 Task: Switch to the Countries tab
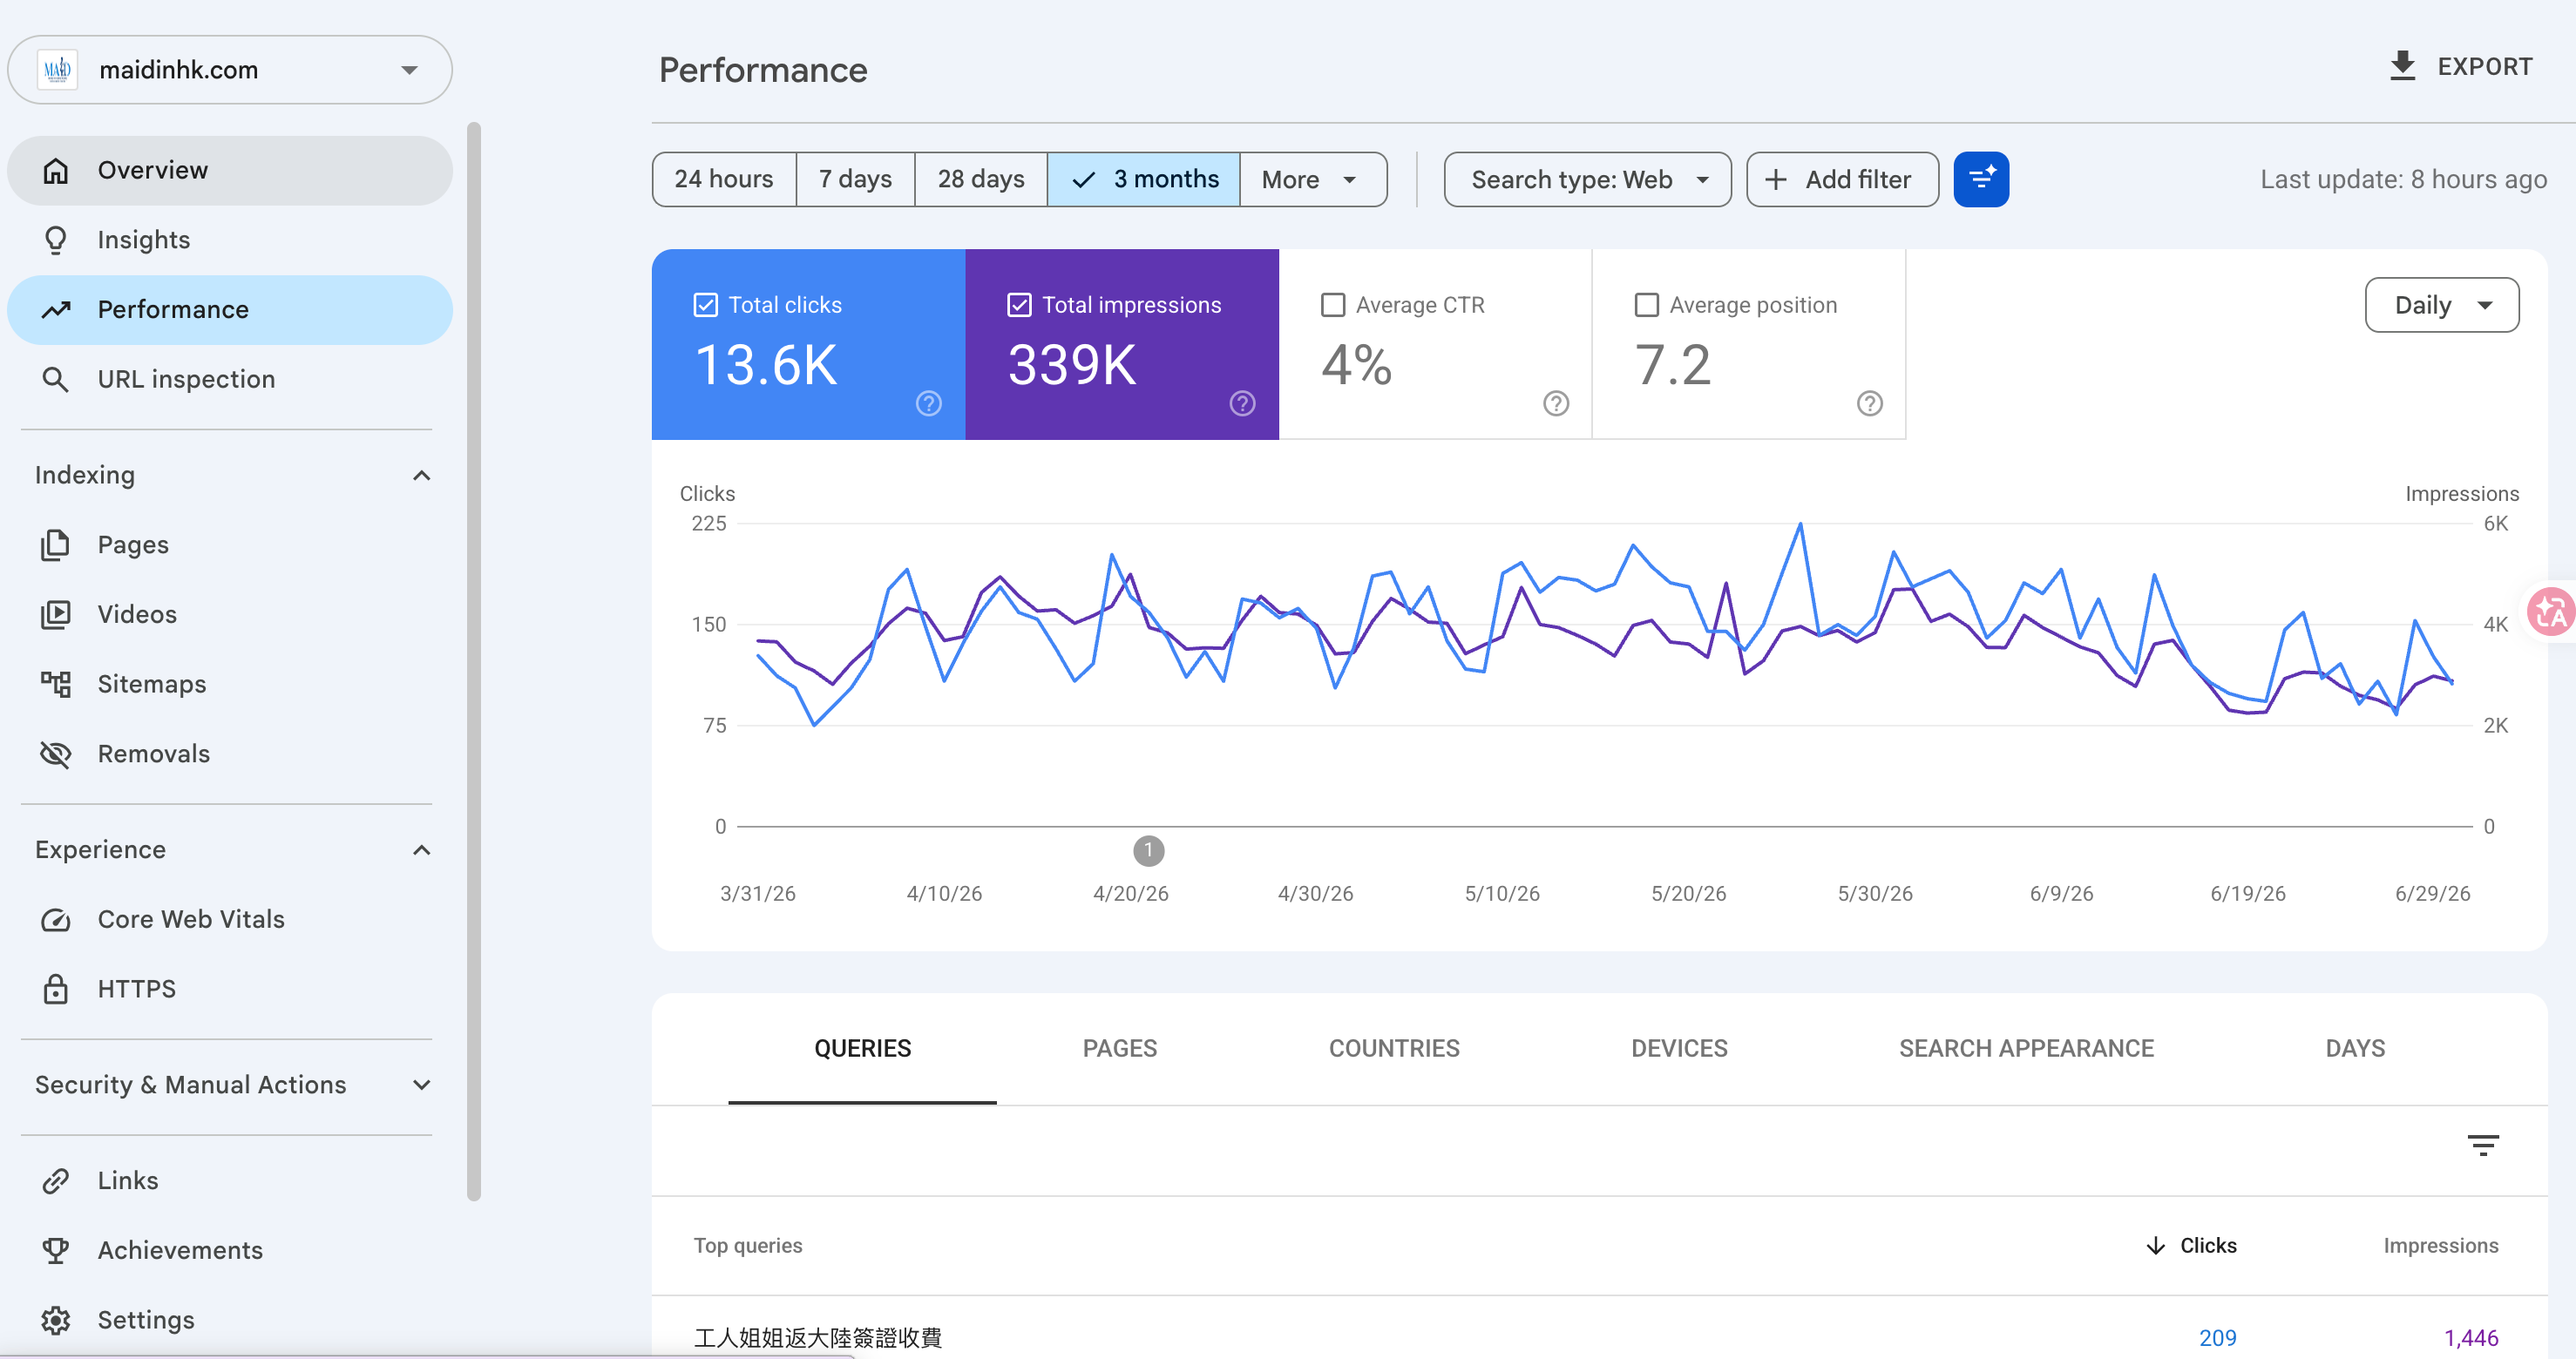[x=1393, y=1048]
